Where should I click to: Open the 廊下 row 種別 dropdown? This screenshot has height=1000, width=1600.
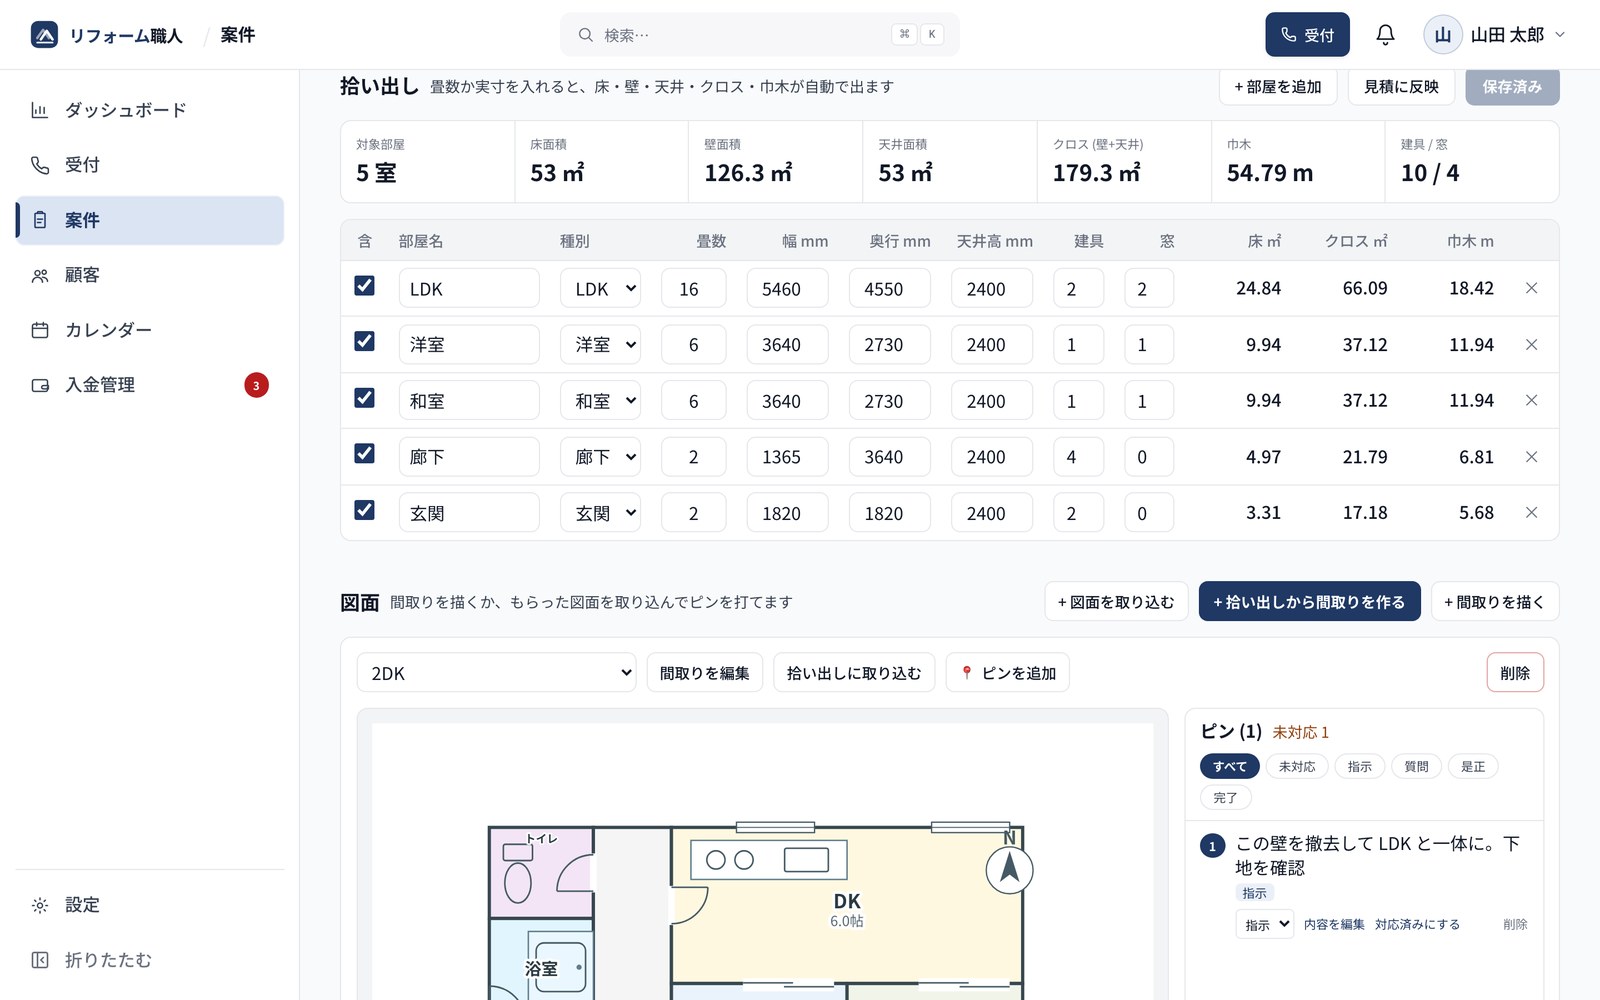pos(600,456)
